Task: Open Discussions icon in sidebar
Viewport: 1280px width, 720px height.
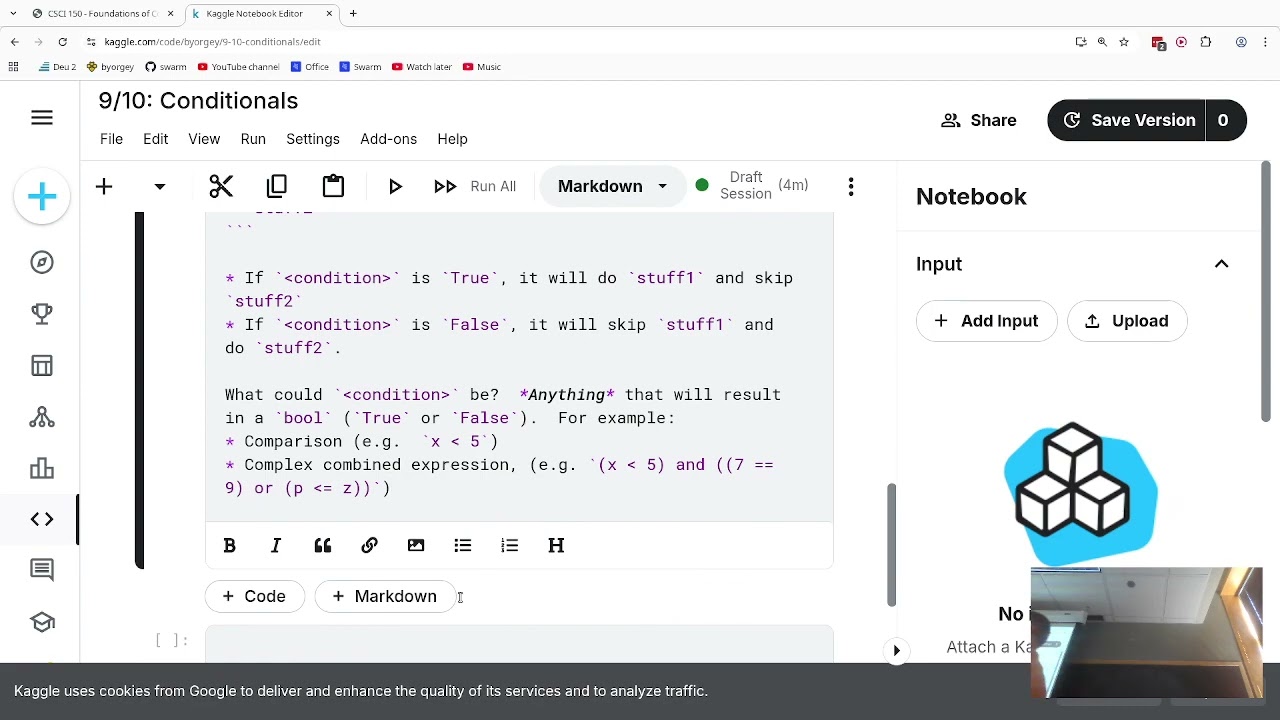Action: click(42, 570)
